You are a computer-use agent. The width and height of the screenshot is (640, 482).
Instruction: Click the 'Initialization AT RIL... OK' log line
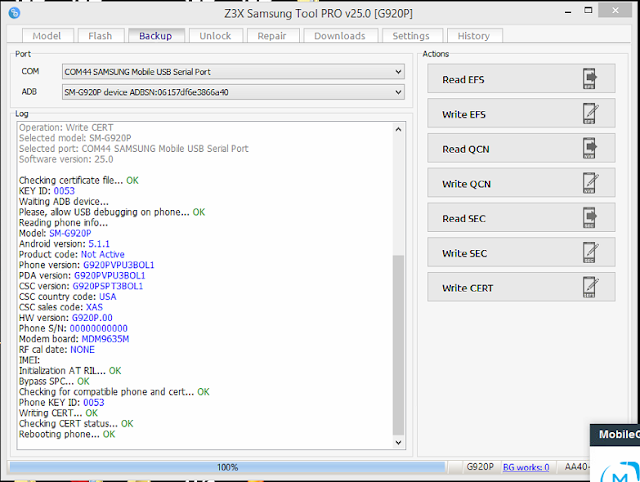point(70,371)
